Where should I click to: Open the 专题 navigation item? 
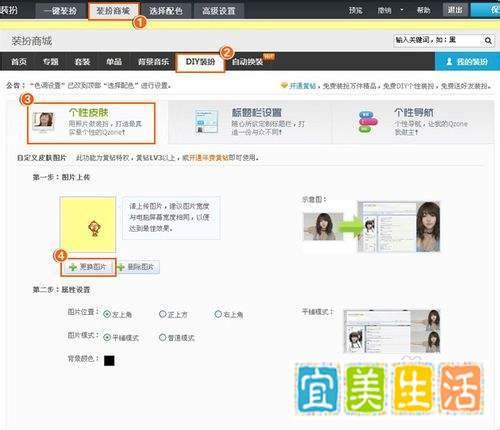click(x=50, y=62)
